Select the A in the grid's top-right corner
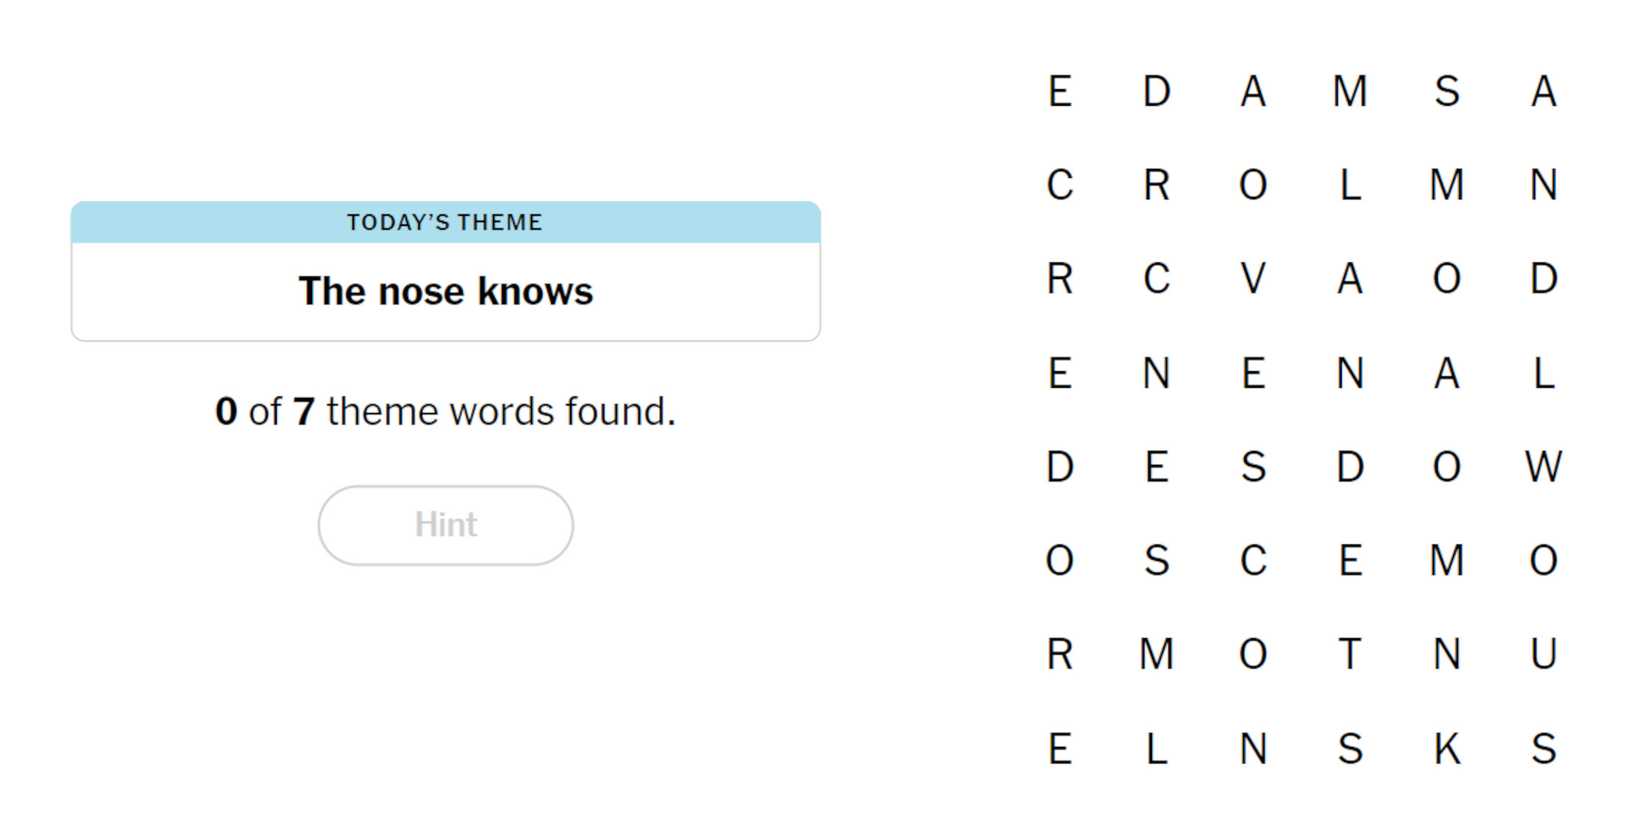Image resolution: width=1650 pixels, height=825 pixels. click(1543, 92)
